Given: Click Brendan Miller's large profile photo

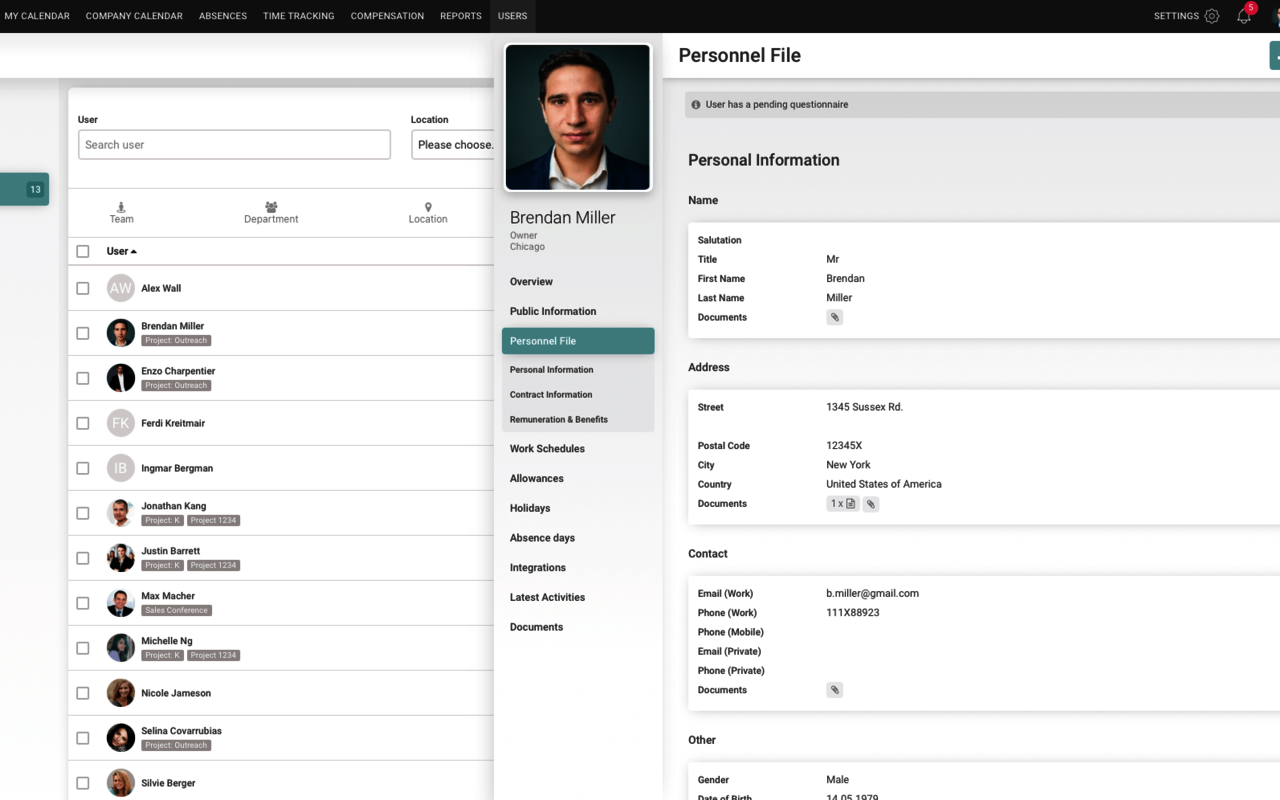Looking at the screenshot, I should tap(578, 117).
